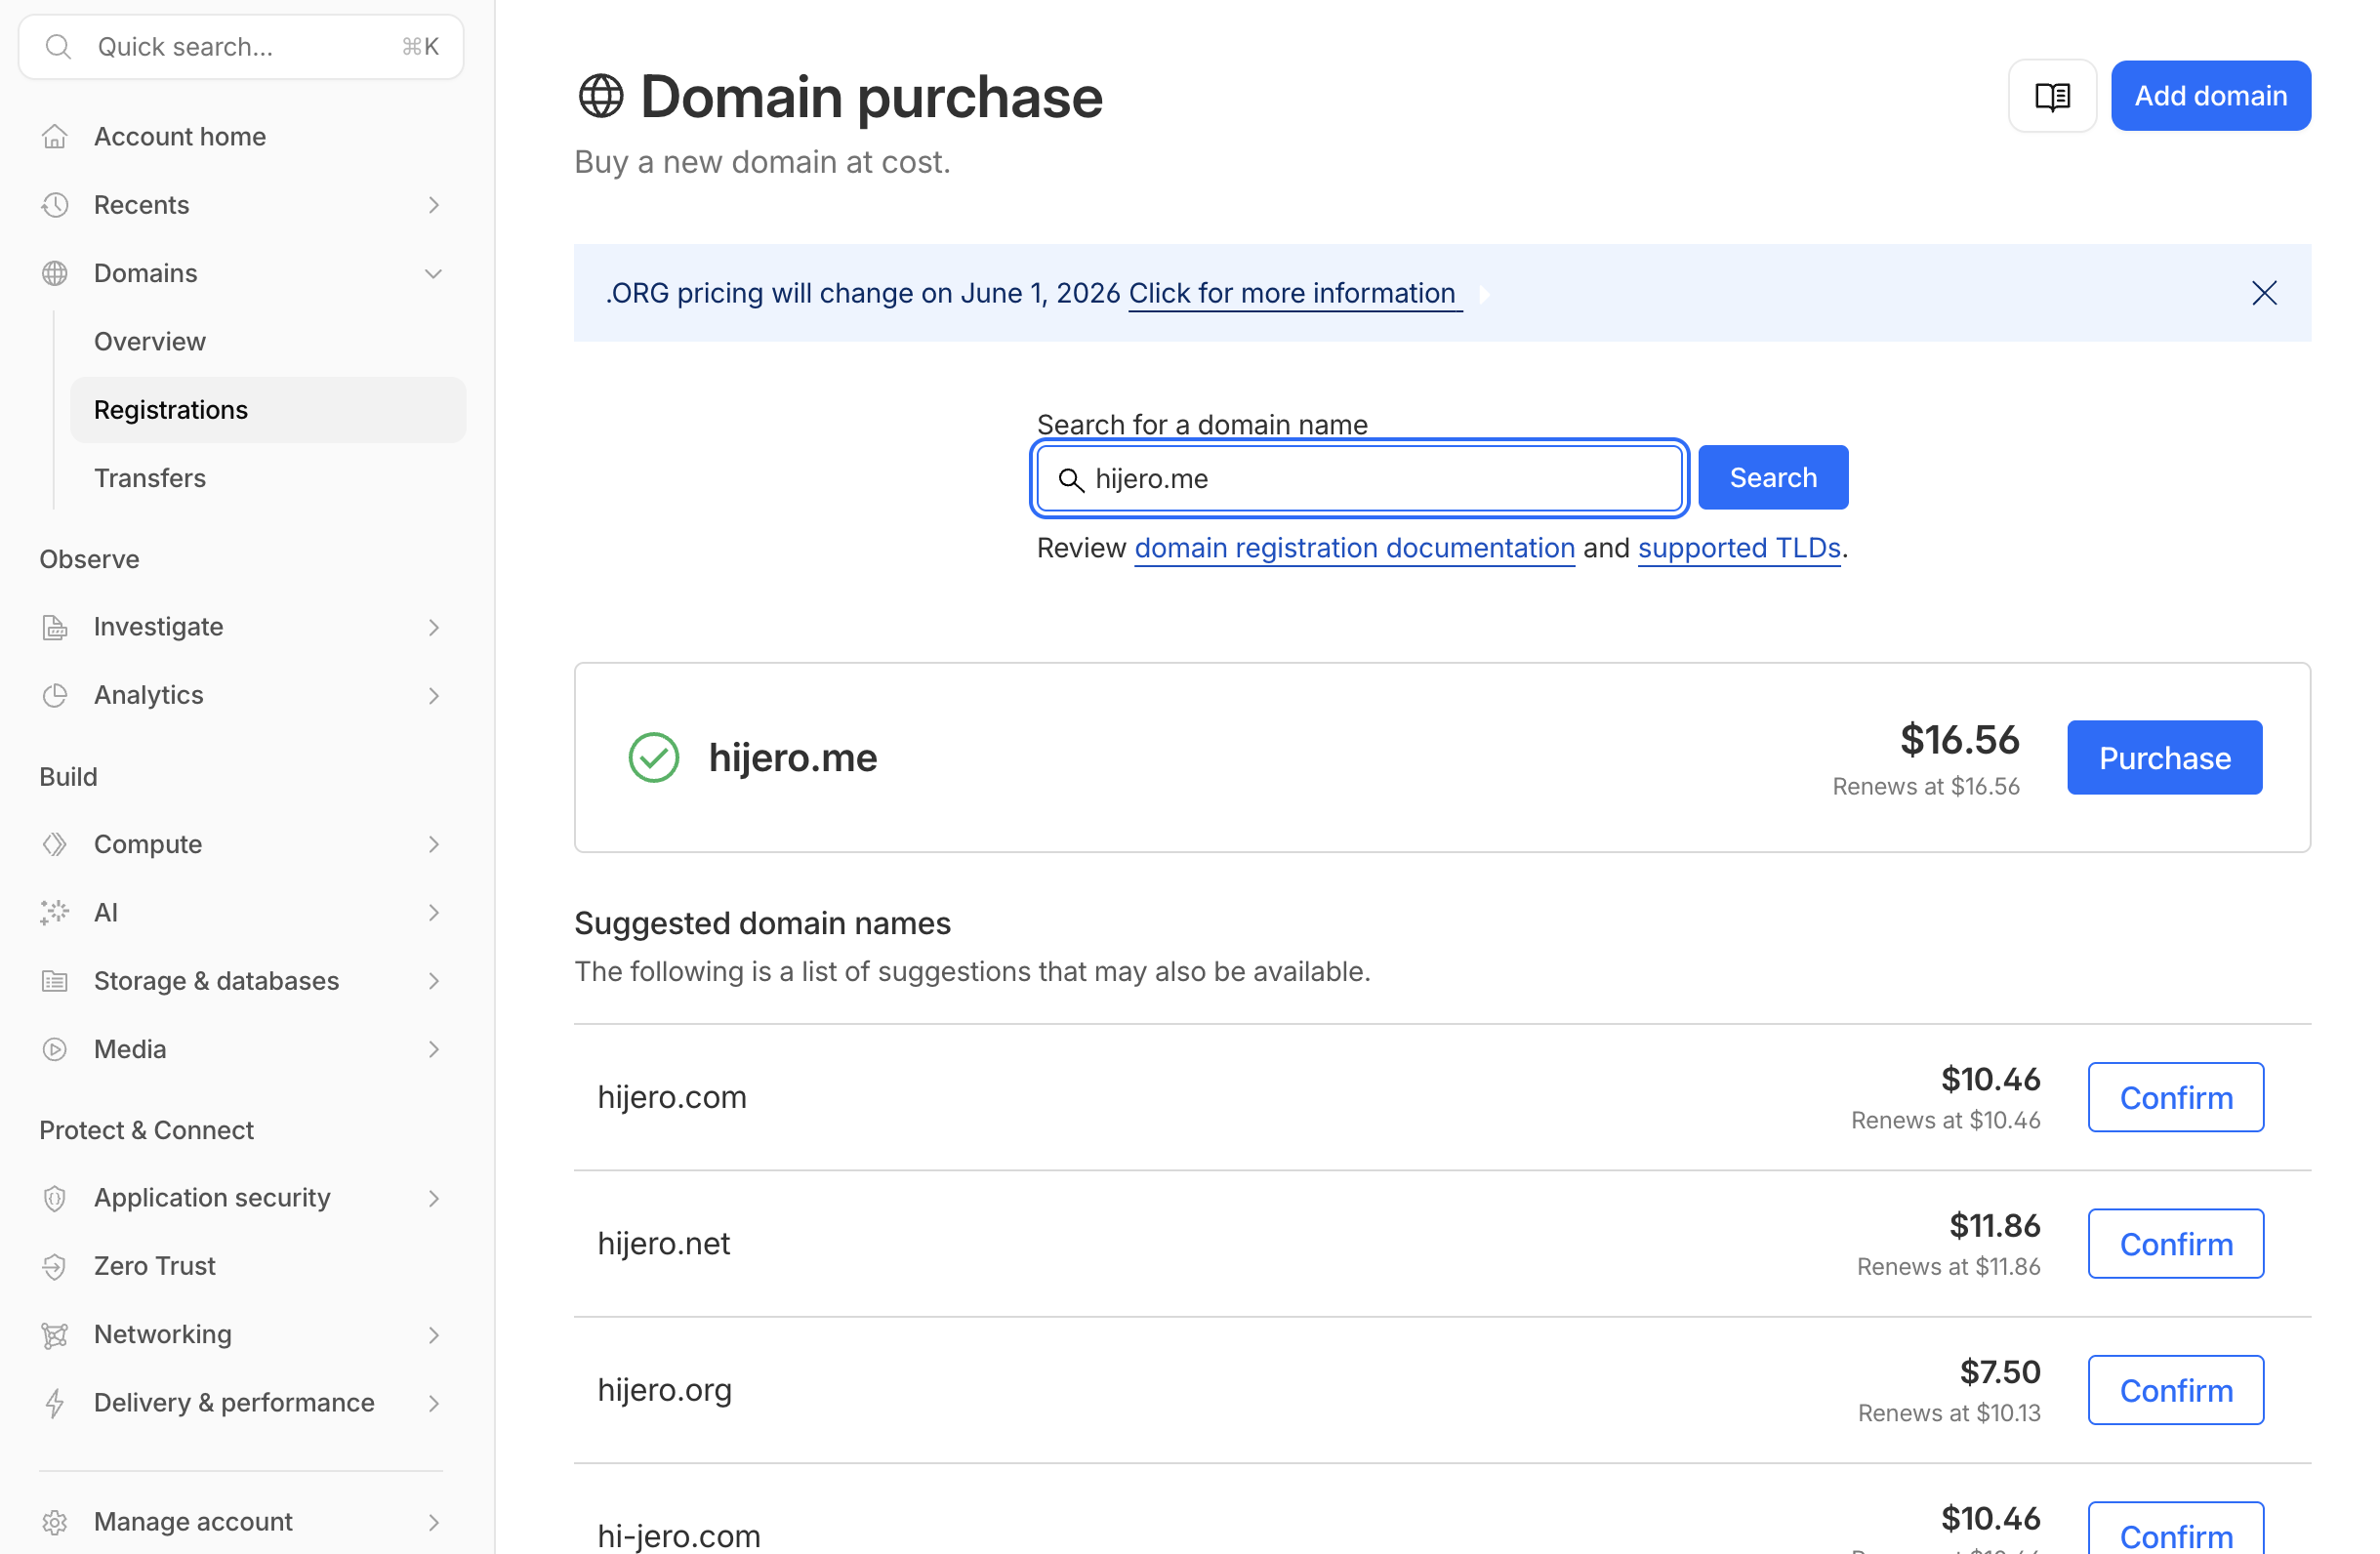Expand the Compute chevron

[x=433, y=844]
